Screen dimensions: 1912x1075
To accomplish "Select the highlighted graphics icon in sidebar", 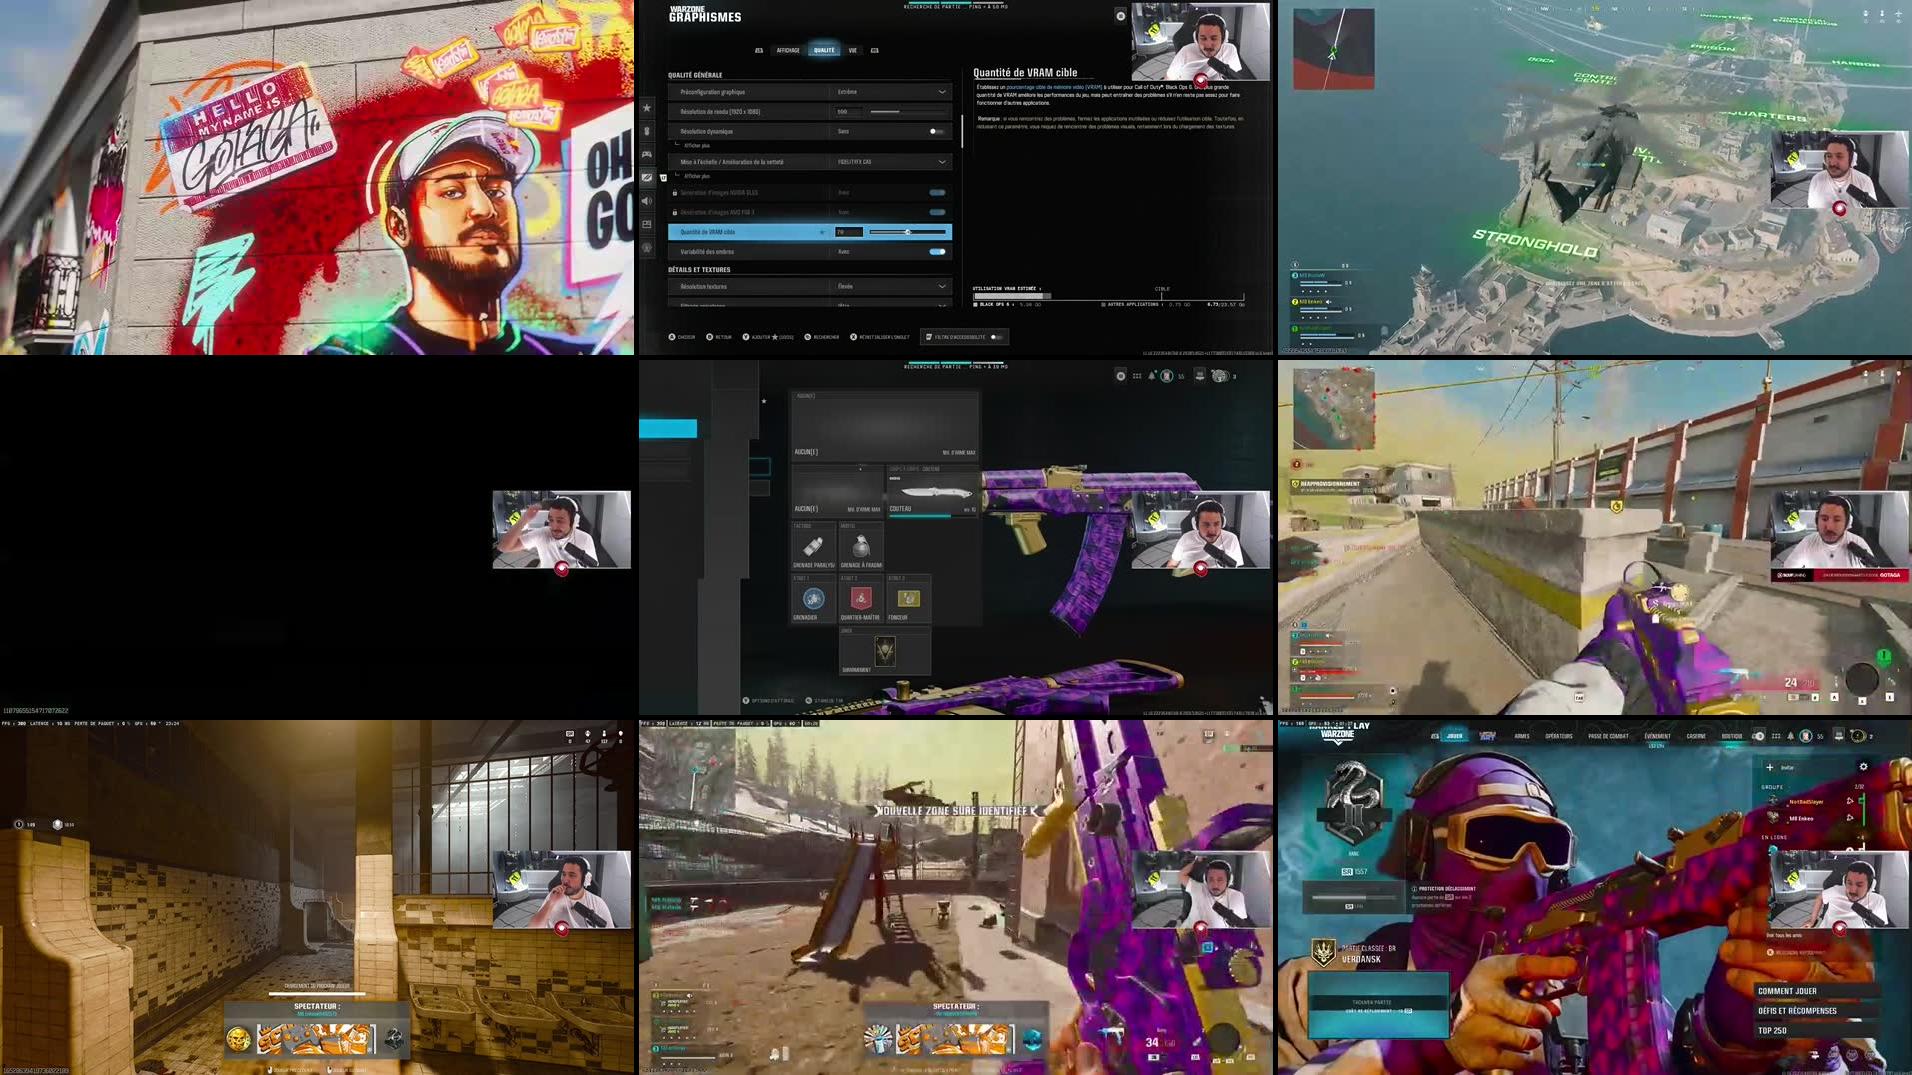I will [646, 177].
